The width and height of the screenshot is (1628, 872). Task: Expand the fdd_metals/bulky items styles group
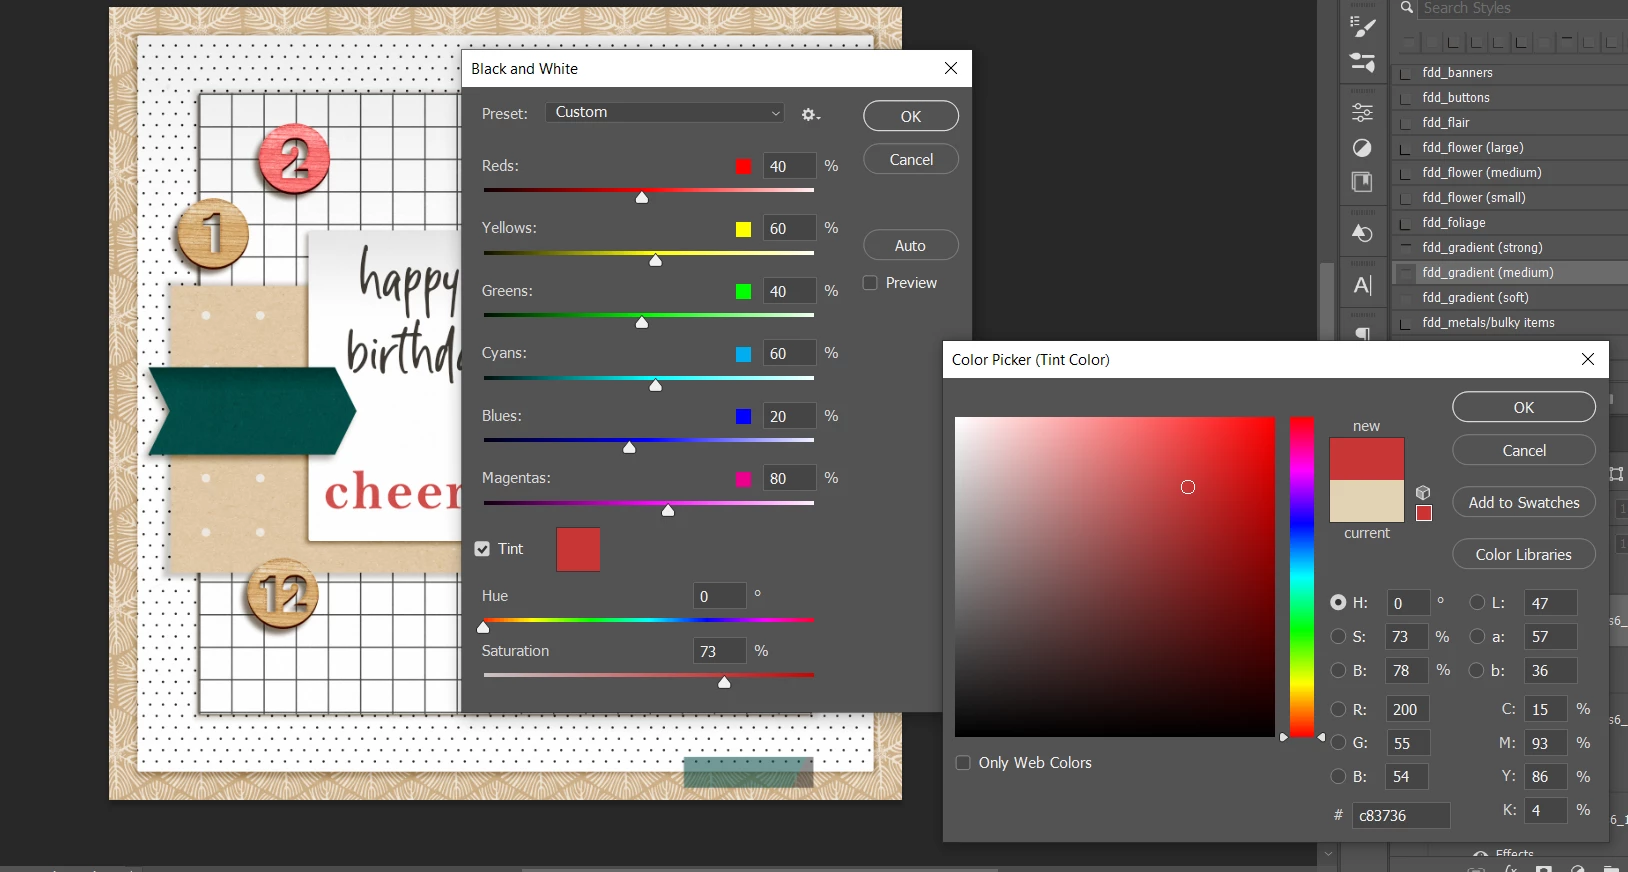coord(1406,323)
